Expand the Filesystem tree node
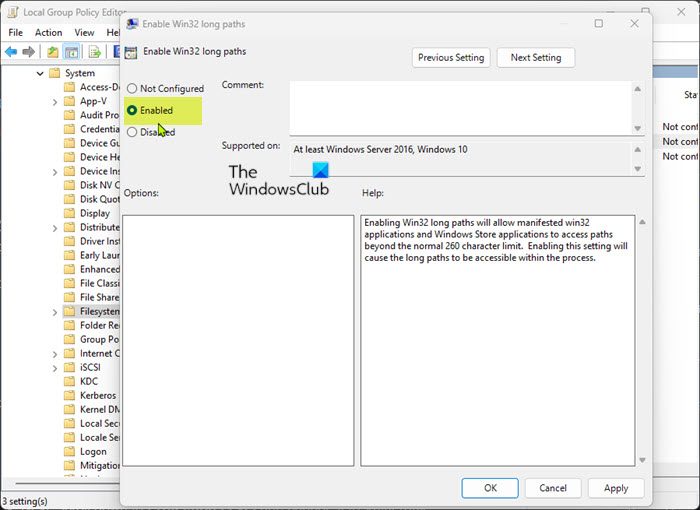The height and width of the screenshot is (510, 700). (54, 312)
